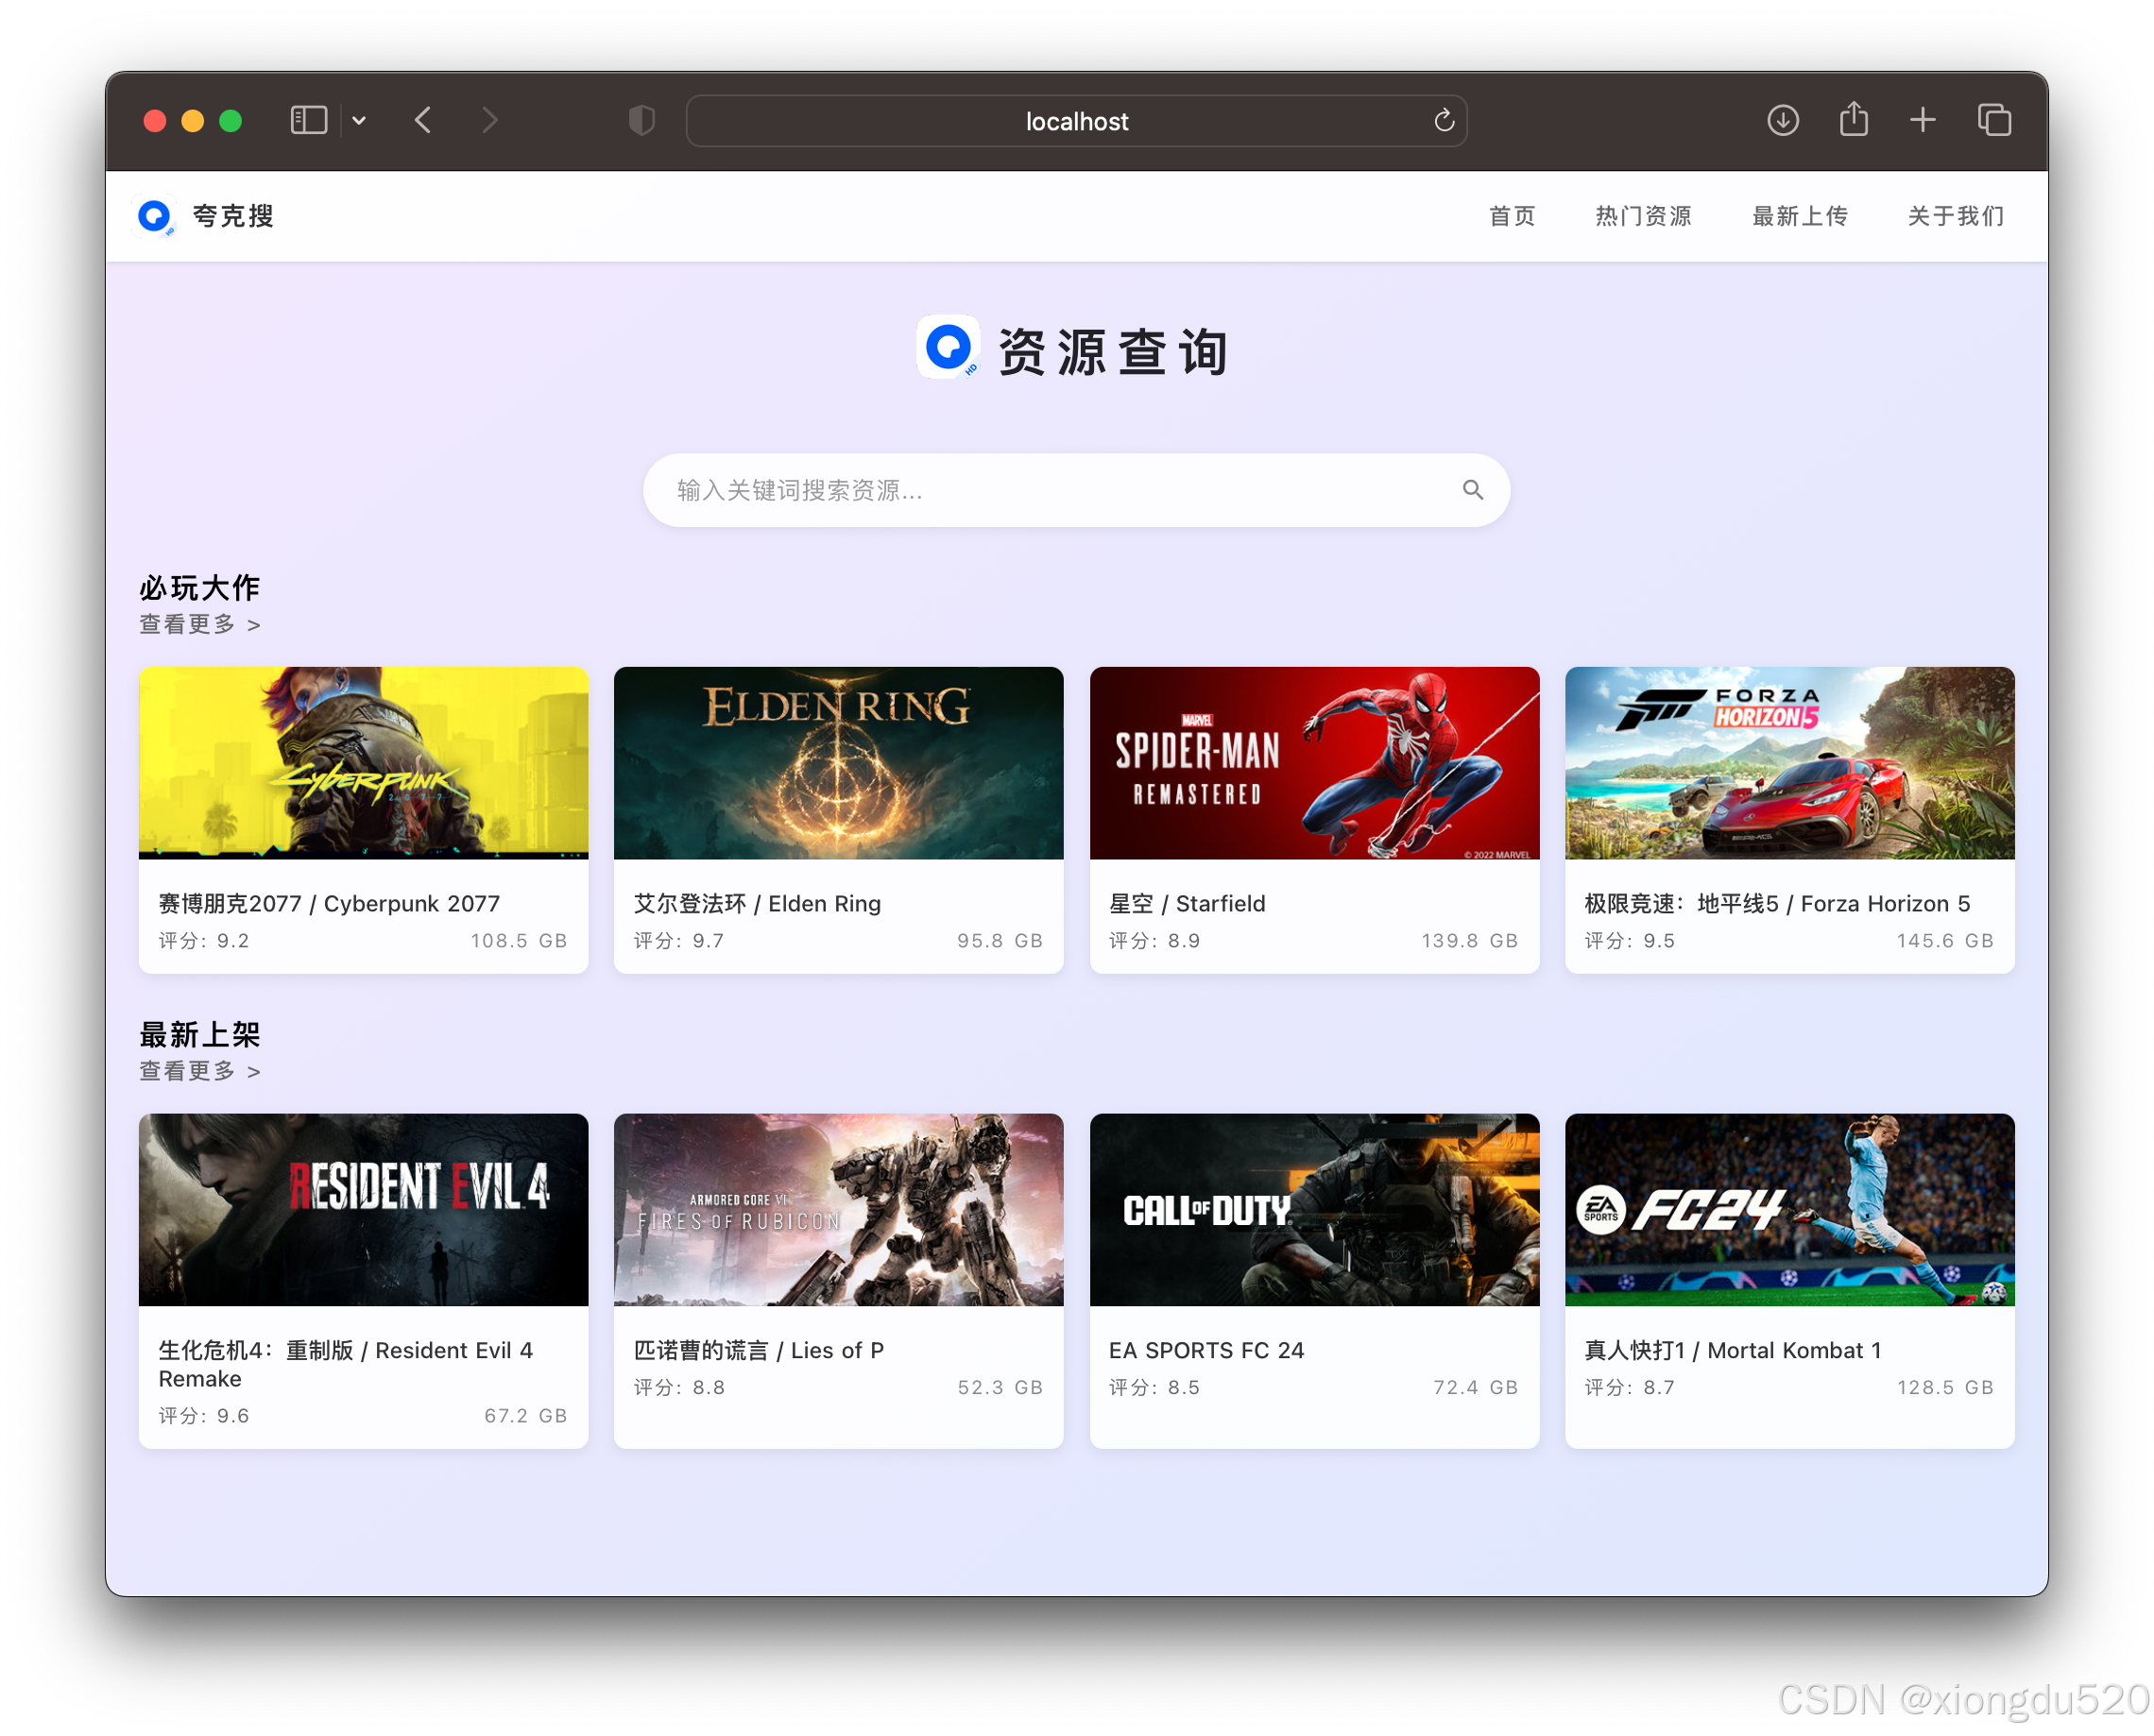
Task: Open the 首页 nav item
Action: (1511, 216)
